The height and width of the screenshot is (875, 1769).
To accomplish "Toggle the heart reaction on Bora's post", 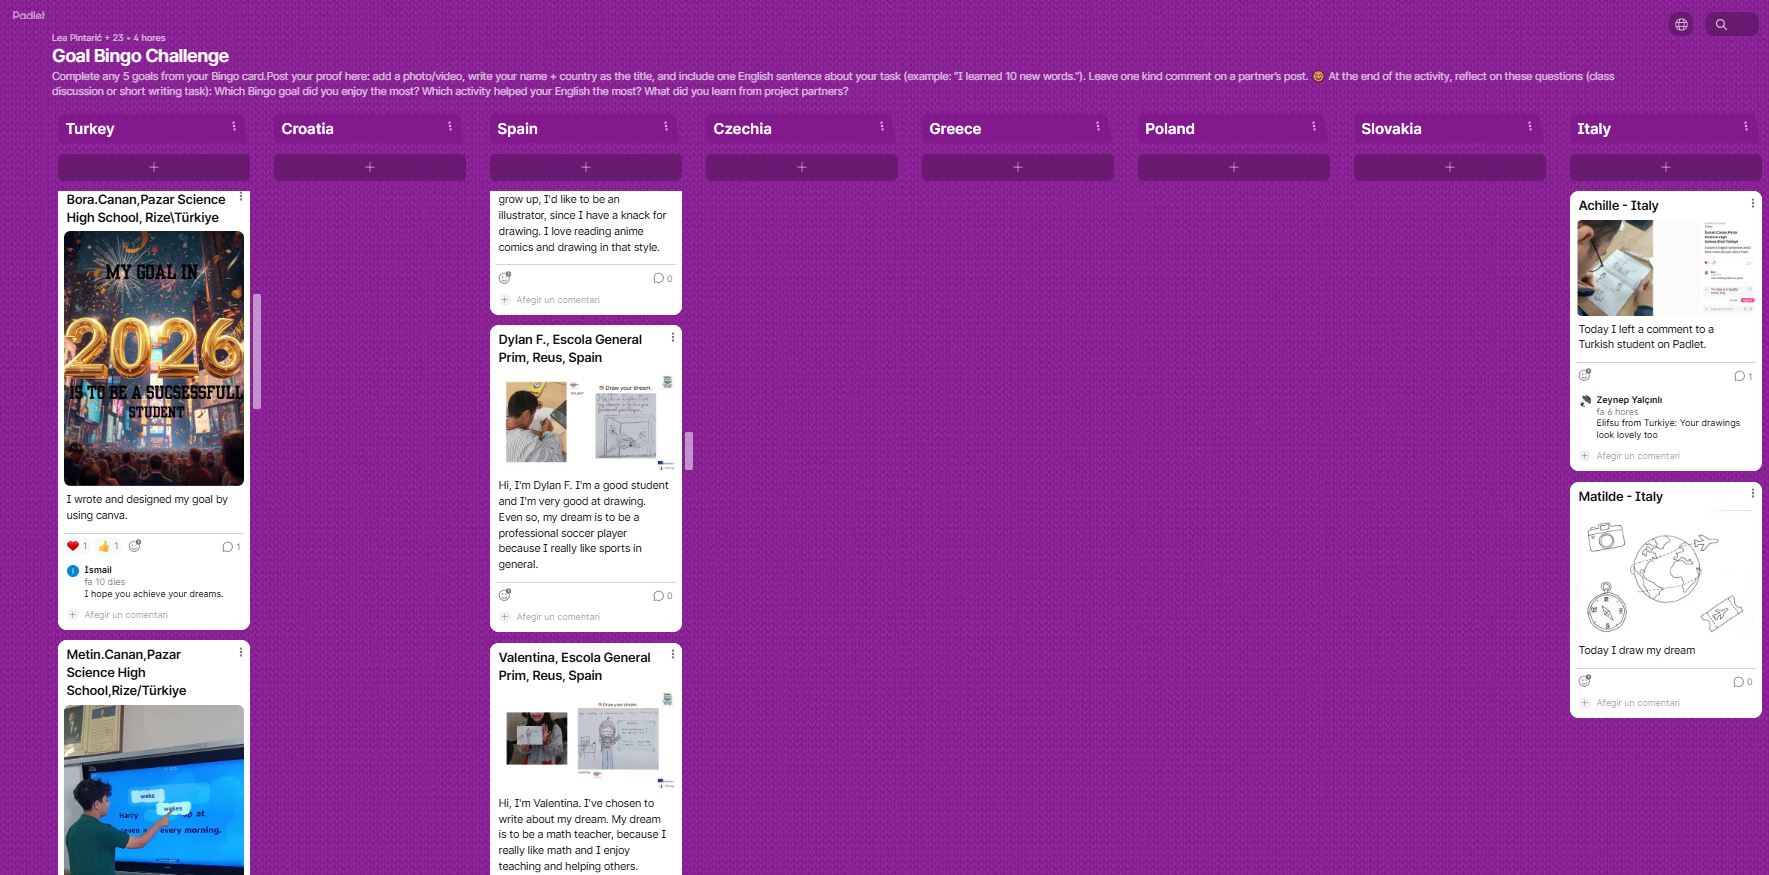I will tap(73, 546).
